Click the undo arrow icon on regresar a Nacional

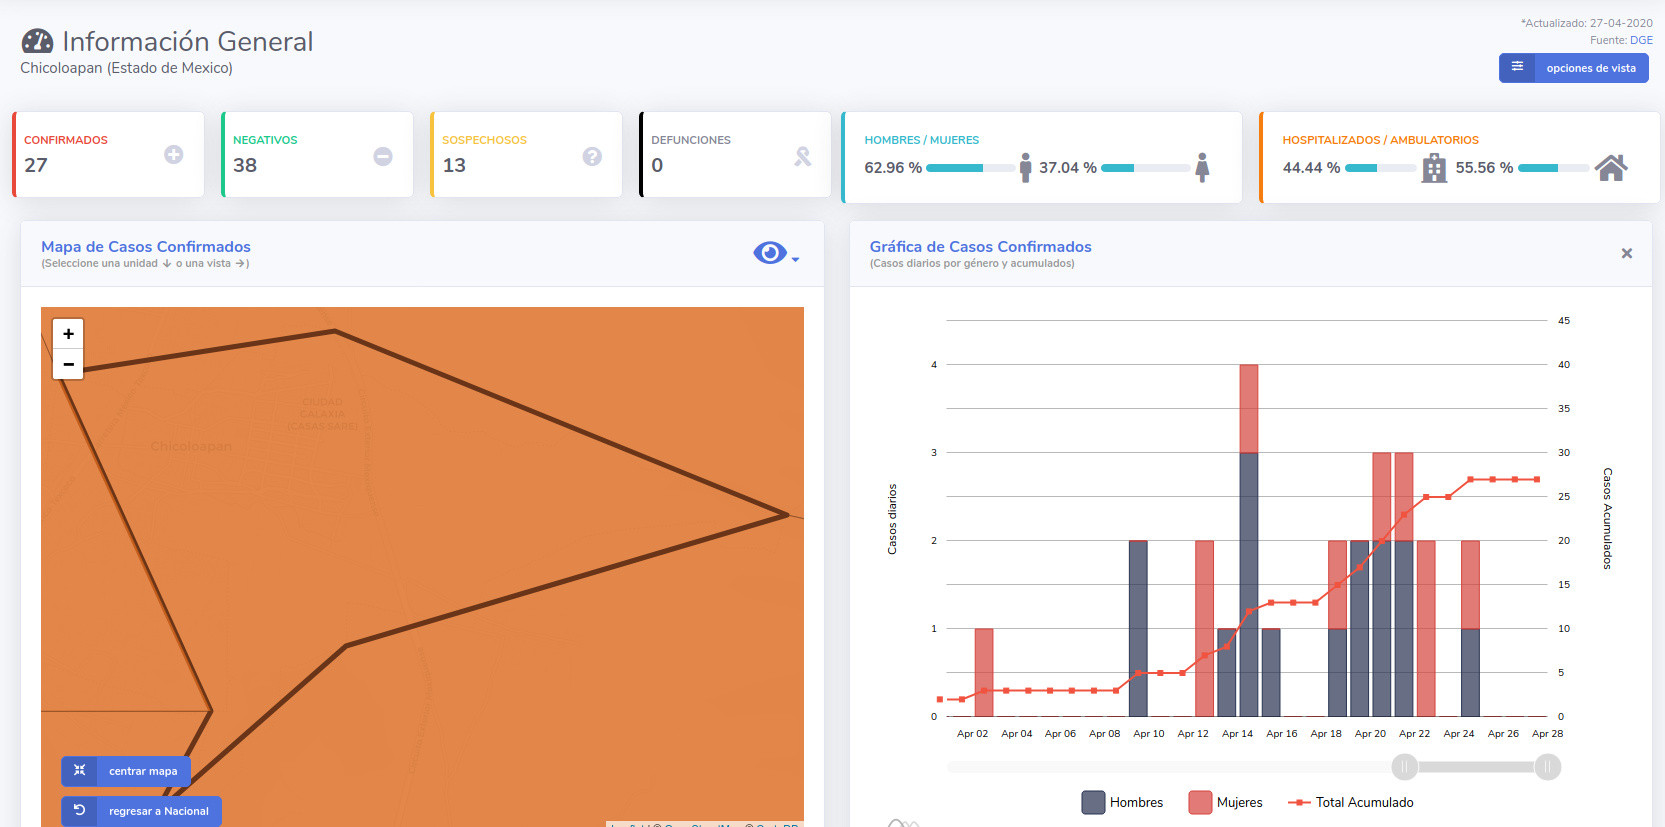coord(80,810)
